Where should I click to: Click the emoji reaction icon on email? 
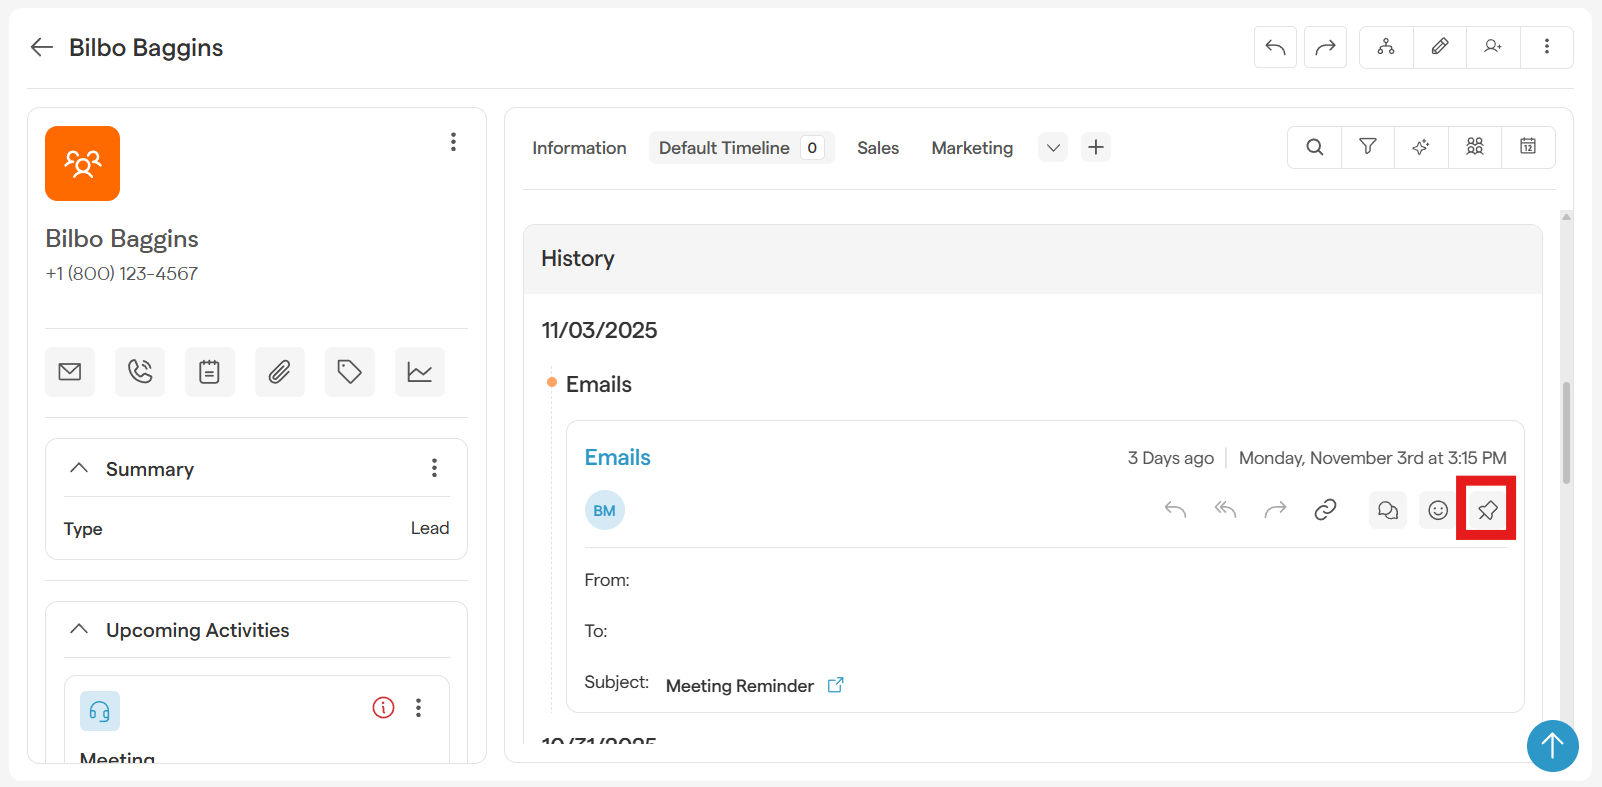coord(1437,510)
